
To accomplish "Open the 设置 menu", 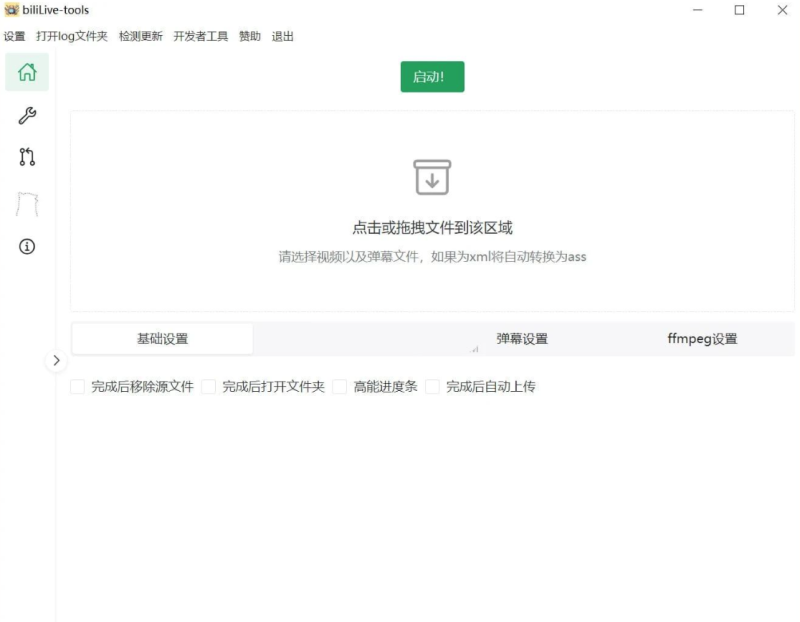I will pos(14,36).
